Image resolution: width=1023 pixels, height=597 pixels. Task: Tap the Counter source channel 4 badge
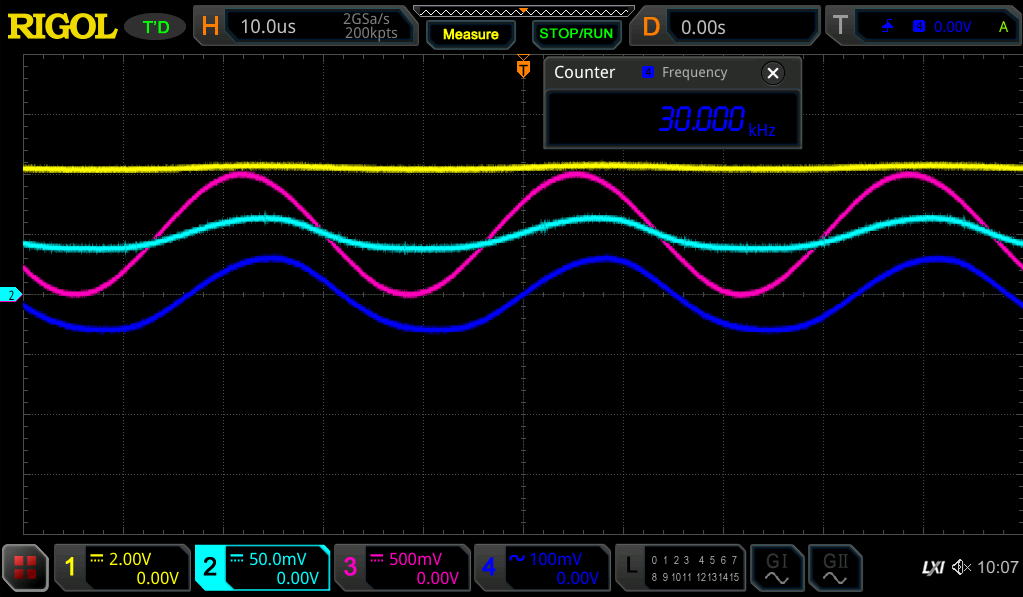[647, 72]
